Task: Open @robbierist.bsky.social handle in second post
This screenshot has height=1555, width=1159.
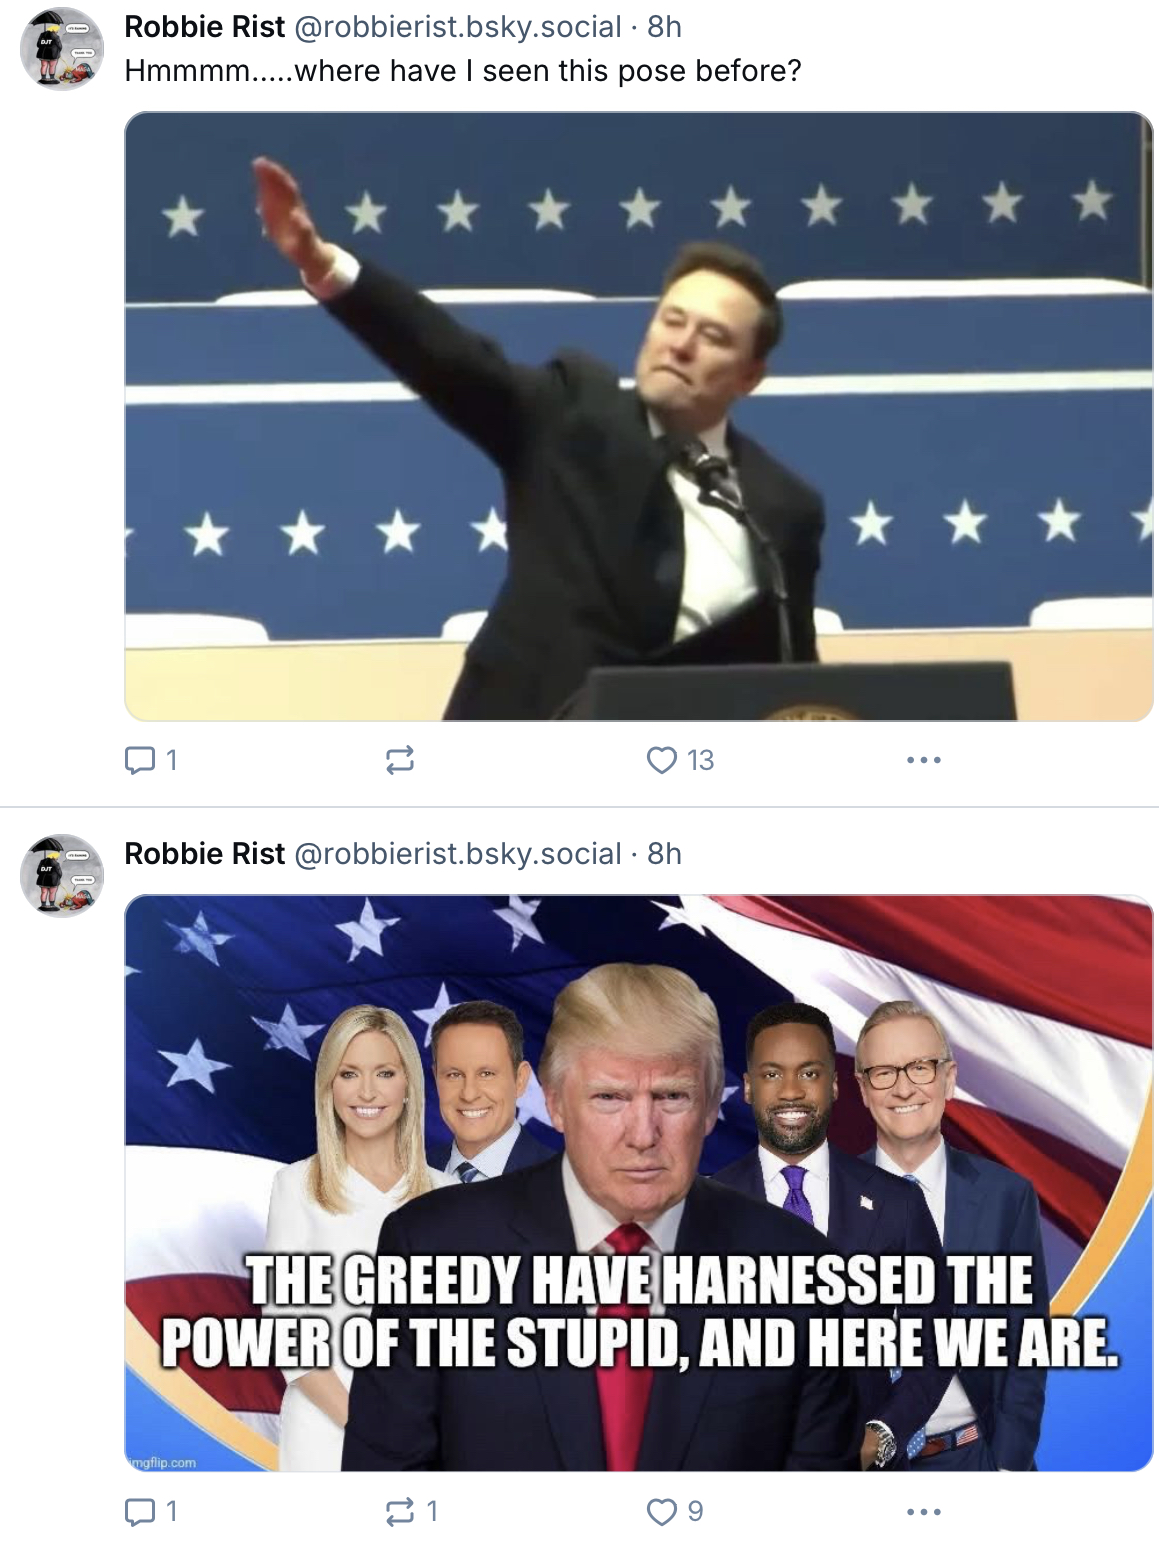Action: coord(457,854)
